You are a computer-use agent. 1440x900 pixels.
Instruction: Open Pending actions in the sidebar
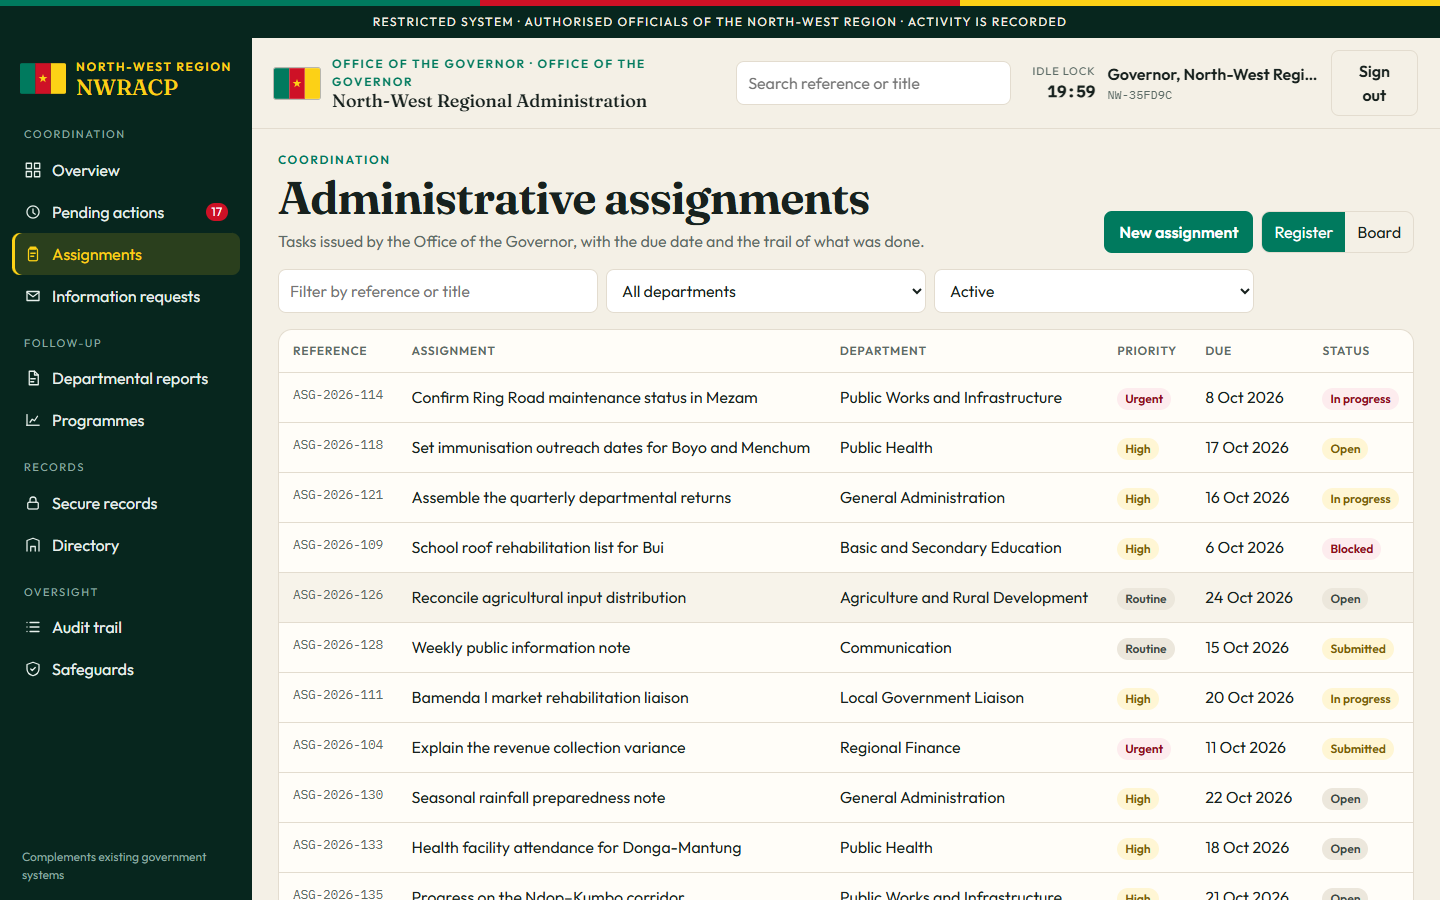[x=126, y=212]
